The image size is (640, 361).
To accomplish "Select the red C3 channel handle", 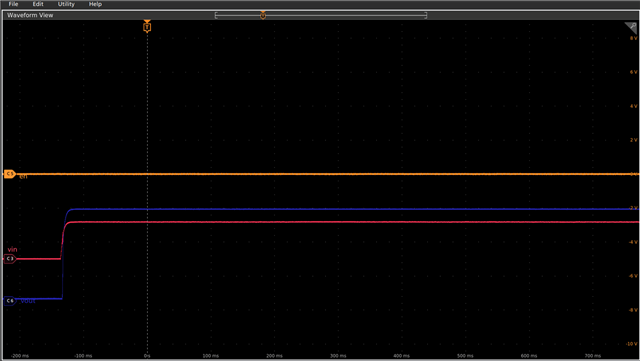I will click(x=9, y=258).
